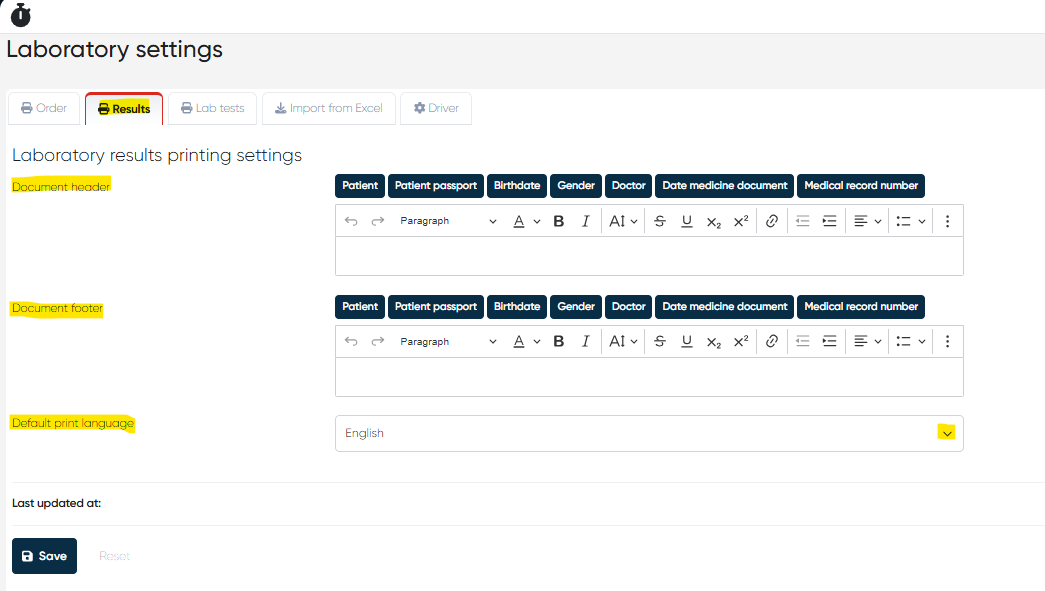
Task: Open font color dropdown in header editor
Action: 526,221
